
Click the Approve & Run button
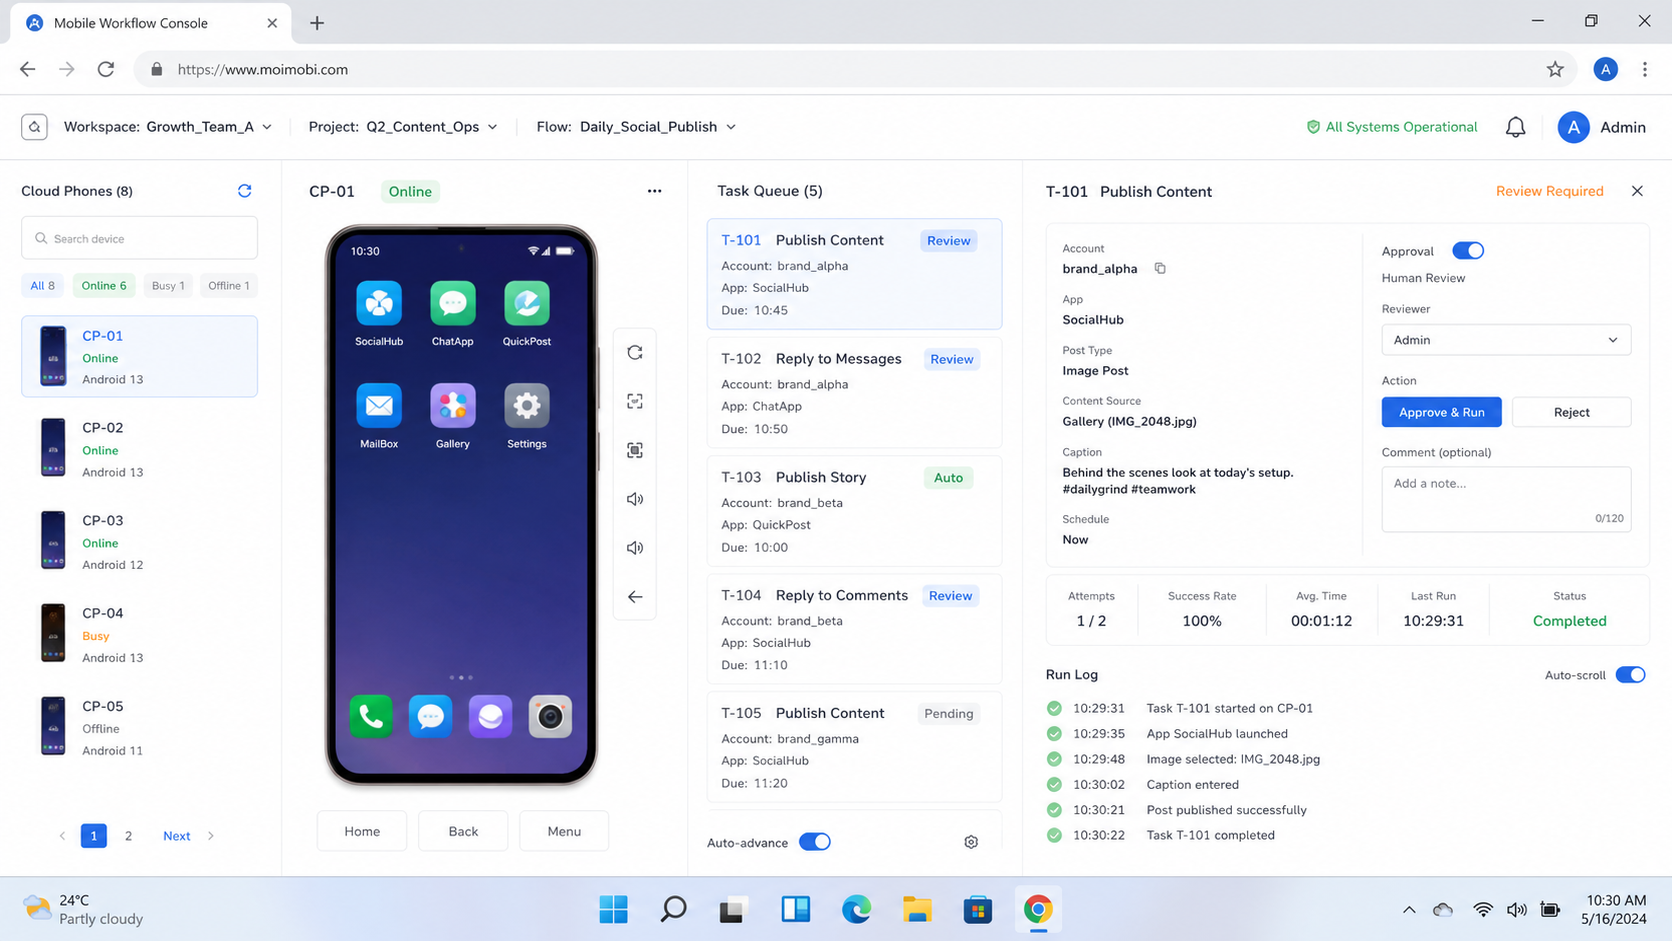coord(1441,412)
